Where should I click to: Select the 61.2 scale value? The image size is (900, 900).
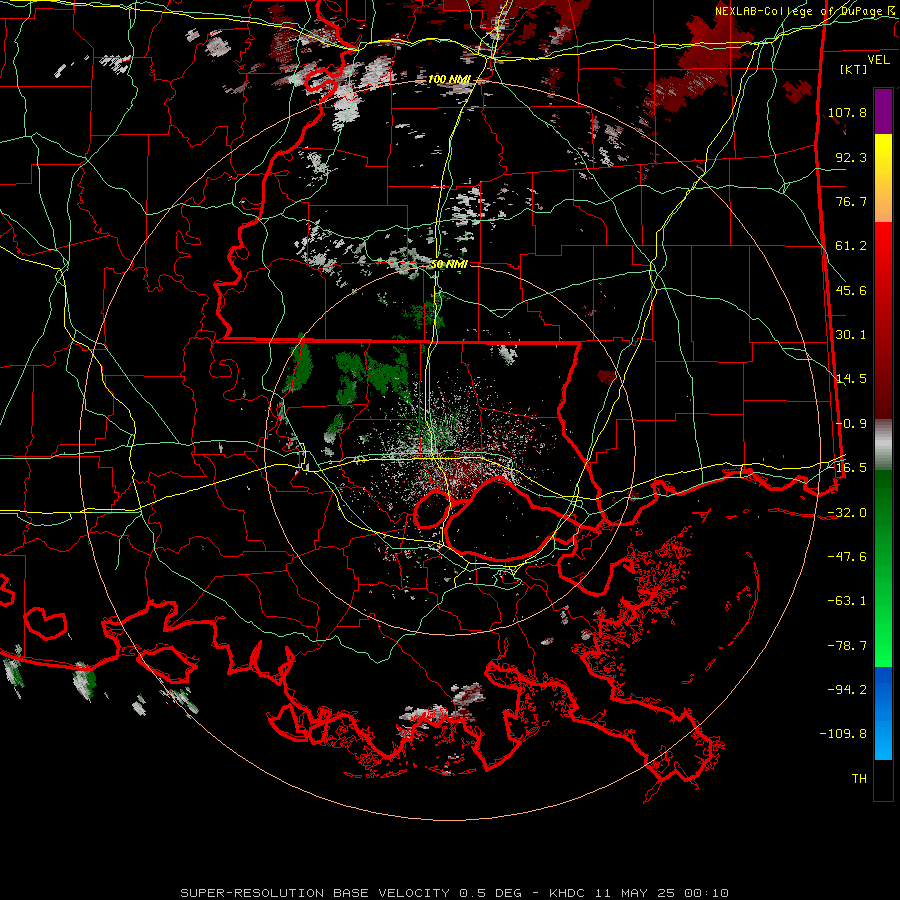pyautogui.click(x=851, y=246)
